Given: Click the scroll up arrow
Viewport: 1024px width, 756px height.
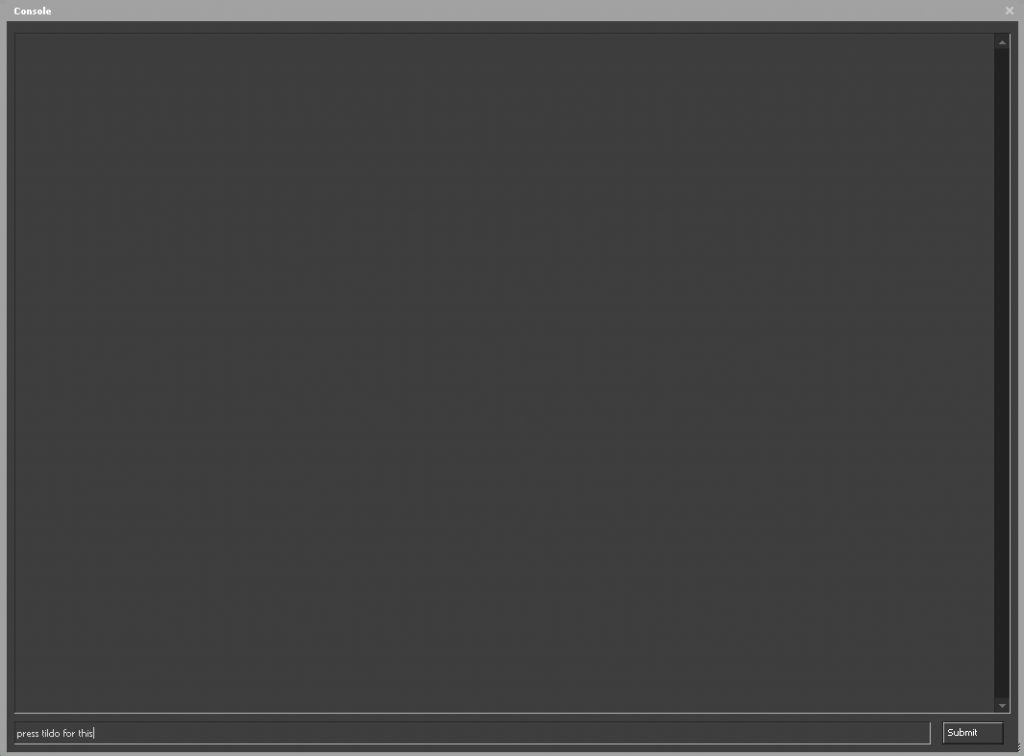Looking at the screenshot, I should [1002, 42].
